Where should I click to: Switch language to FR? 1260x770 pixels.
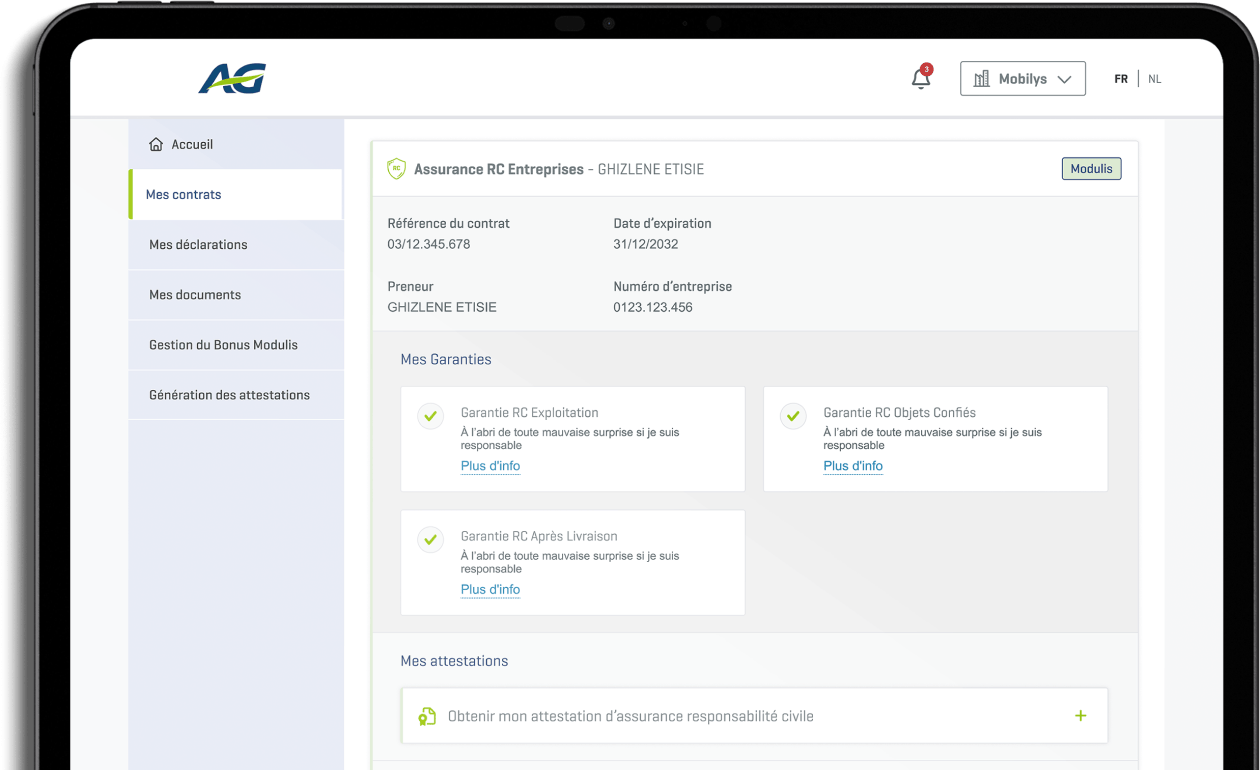[1121, 79]
